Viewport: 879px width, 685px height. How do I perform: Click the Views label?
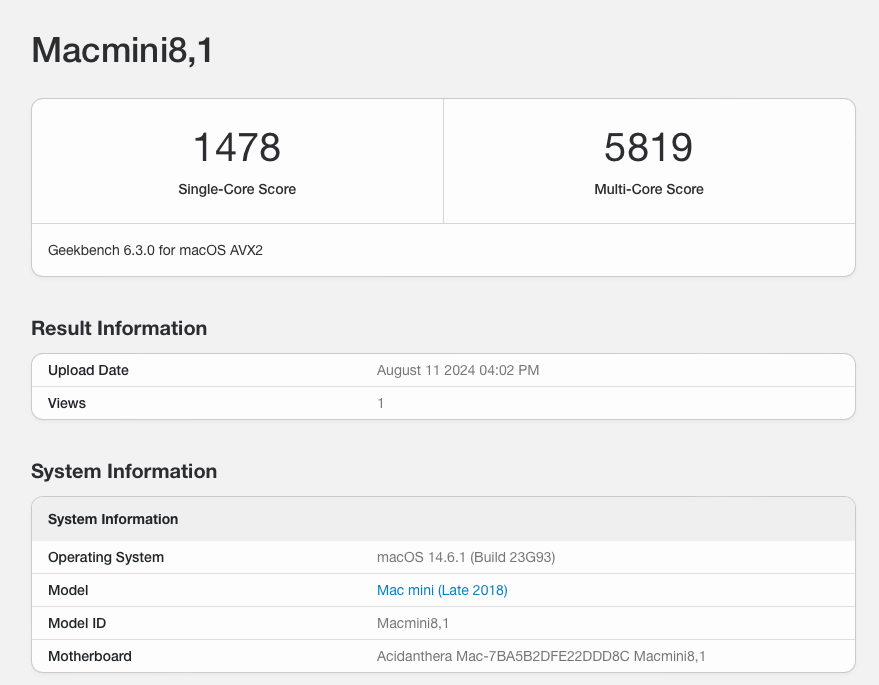coord(67,403)
